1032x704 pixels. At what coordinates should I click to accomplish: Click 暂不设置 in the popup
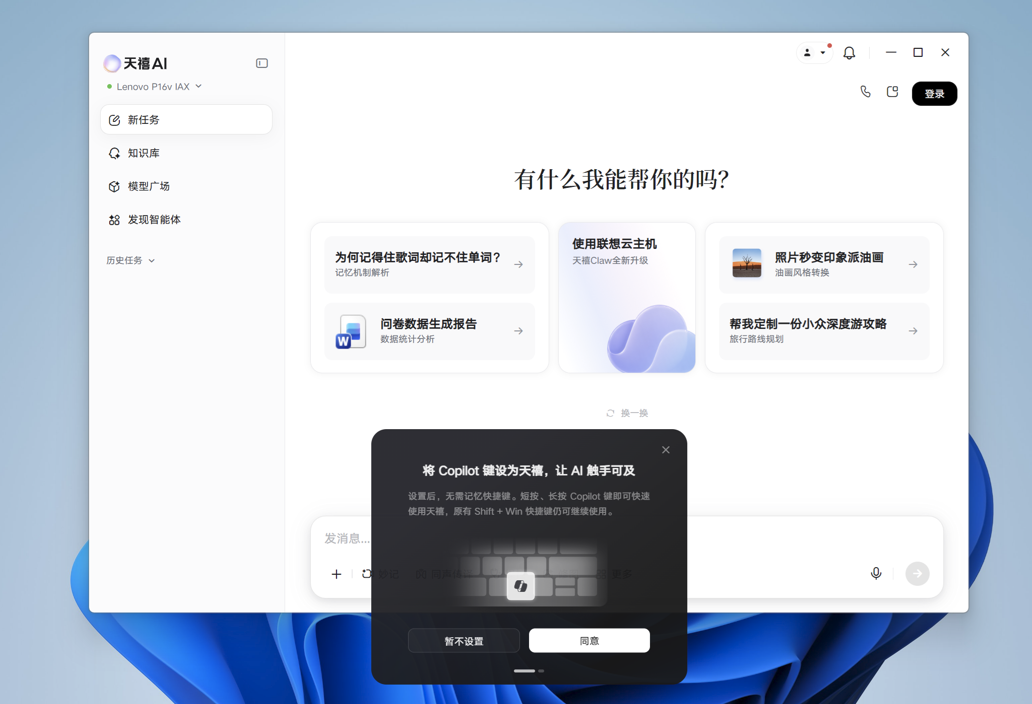(x=464, y=641)
